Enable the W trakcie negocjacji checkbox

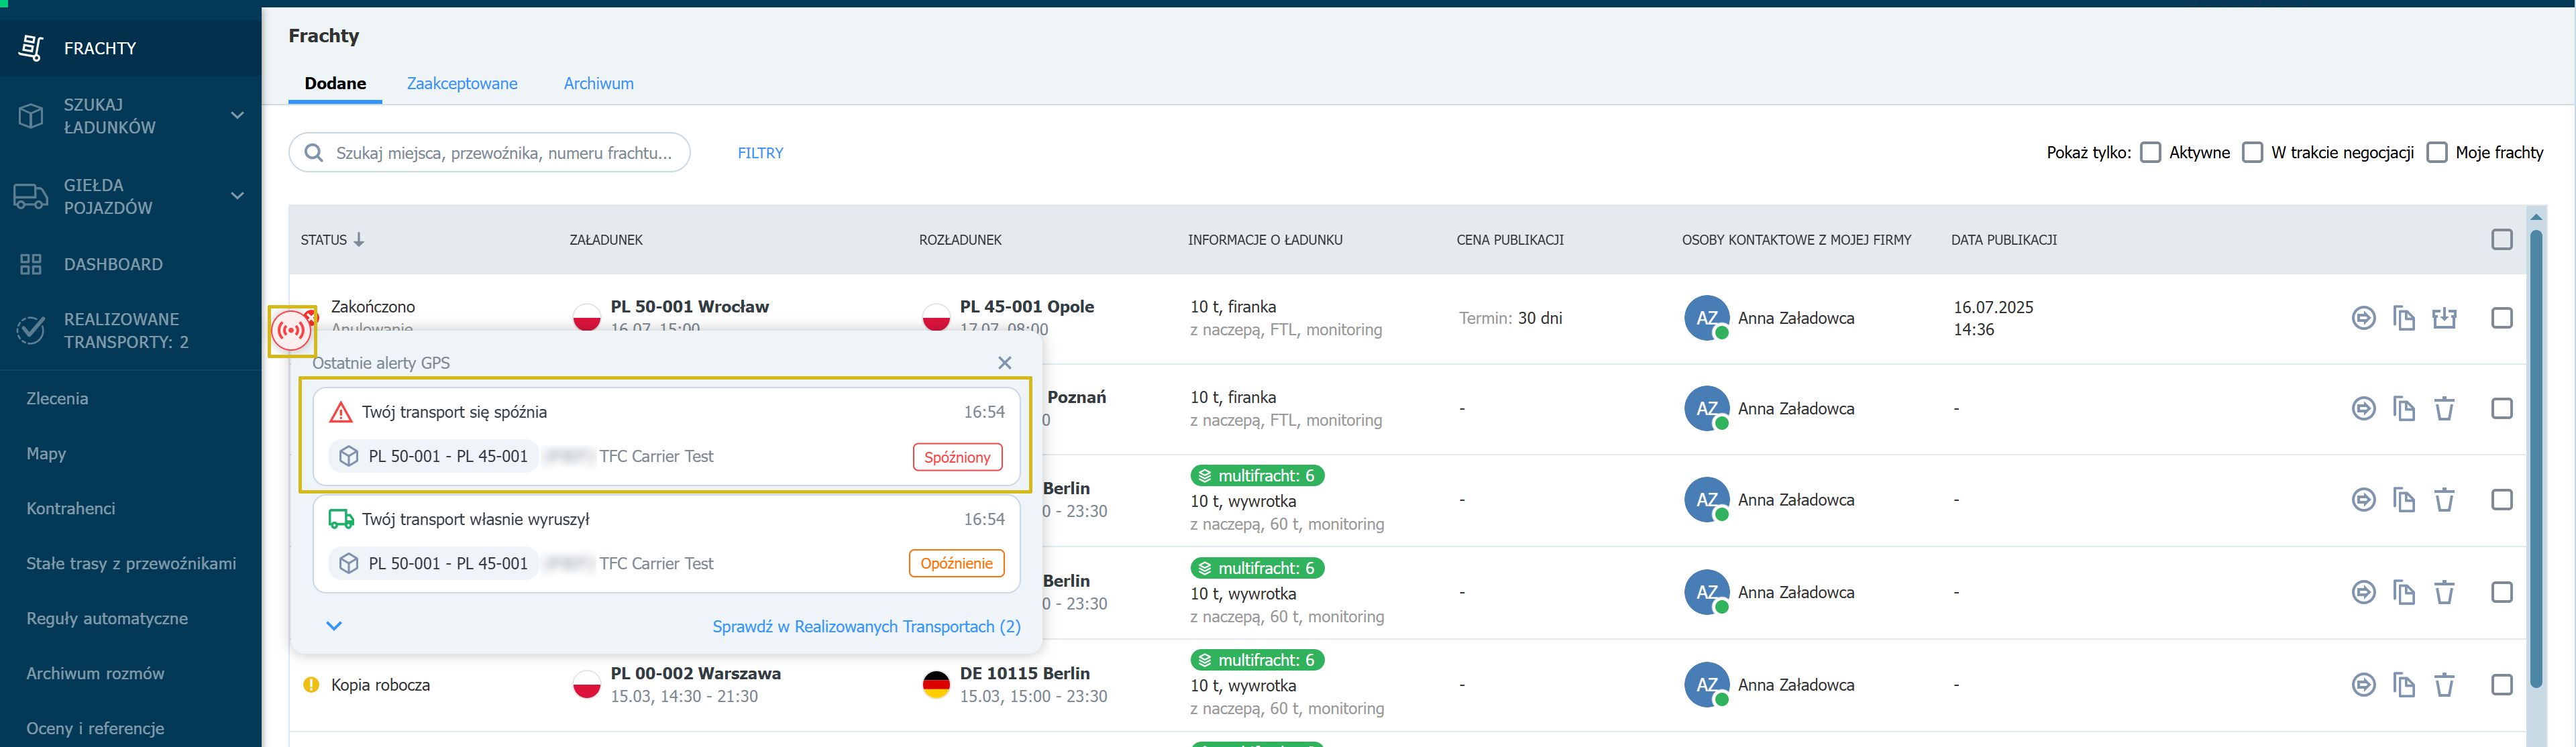(2252, 152)
